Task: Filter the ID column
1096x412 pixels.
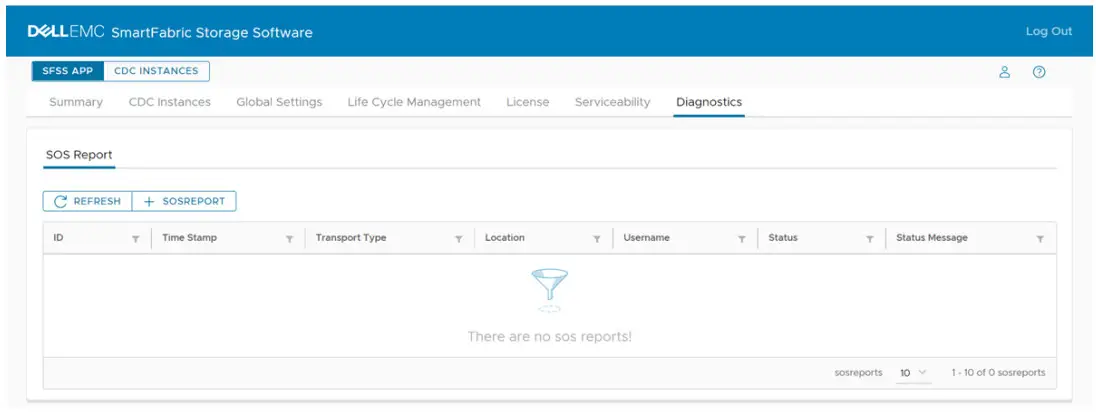Action: pos(136,239)
